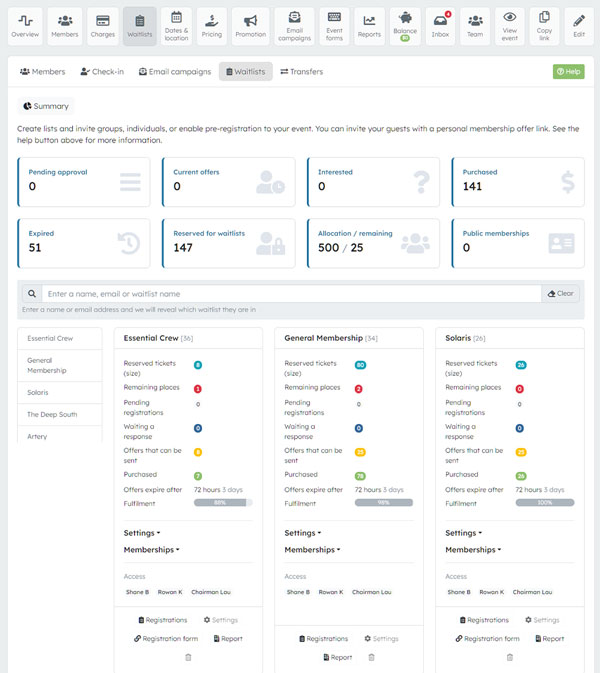
Task: Clear the waitlist search field
Action: point(560,294)
